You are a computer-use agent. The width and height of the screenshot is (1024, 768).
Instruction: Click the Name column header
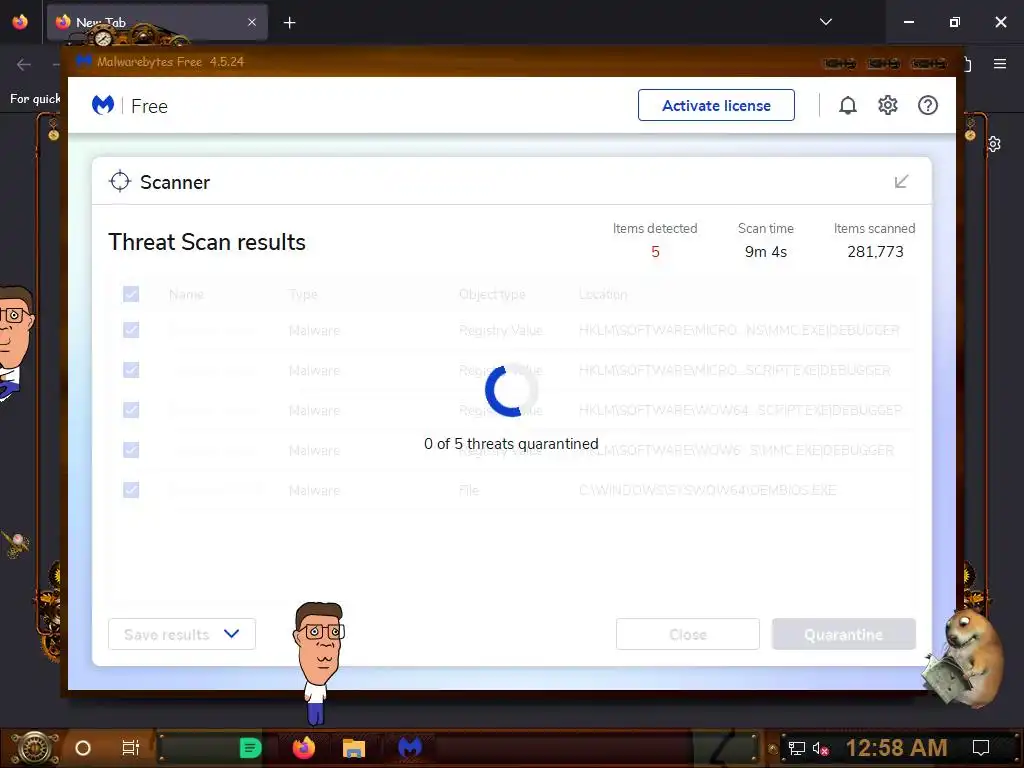186,295
